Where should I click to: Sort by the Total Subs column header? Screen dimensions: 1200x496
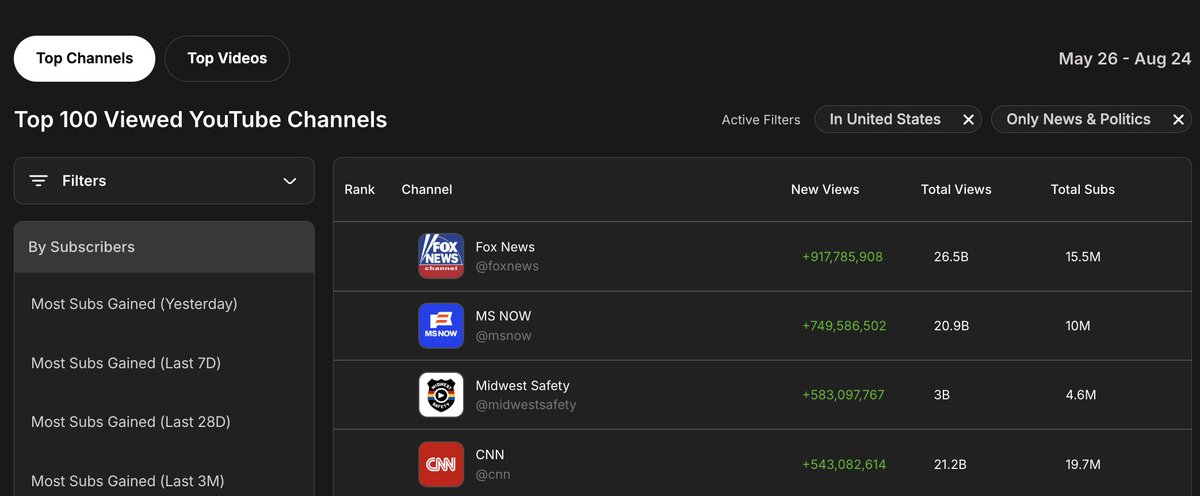pyautogui.click(x=1083, y=189)
